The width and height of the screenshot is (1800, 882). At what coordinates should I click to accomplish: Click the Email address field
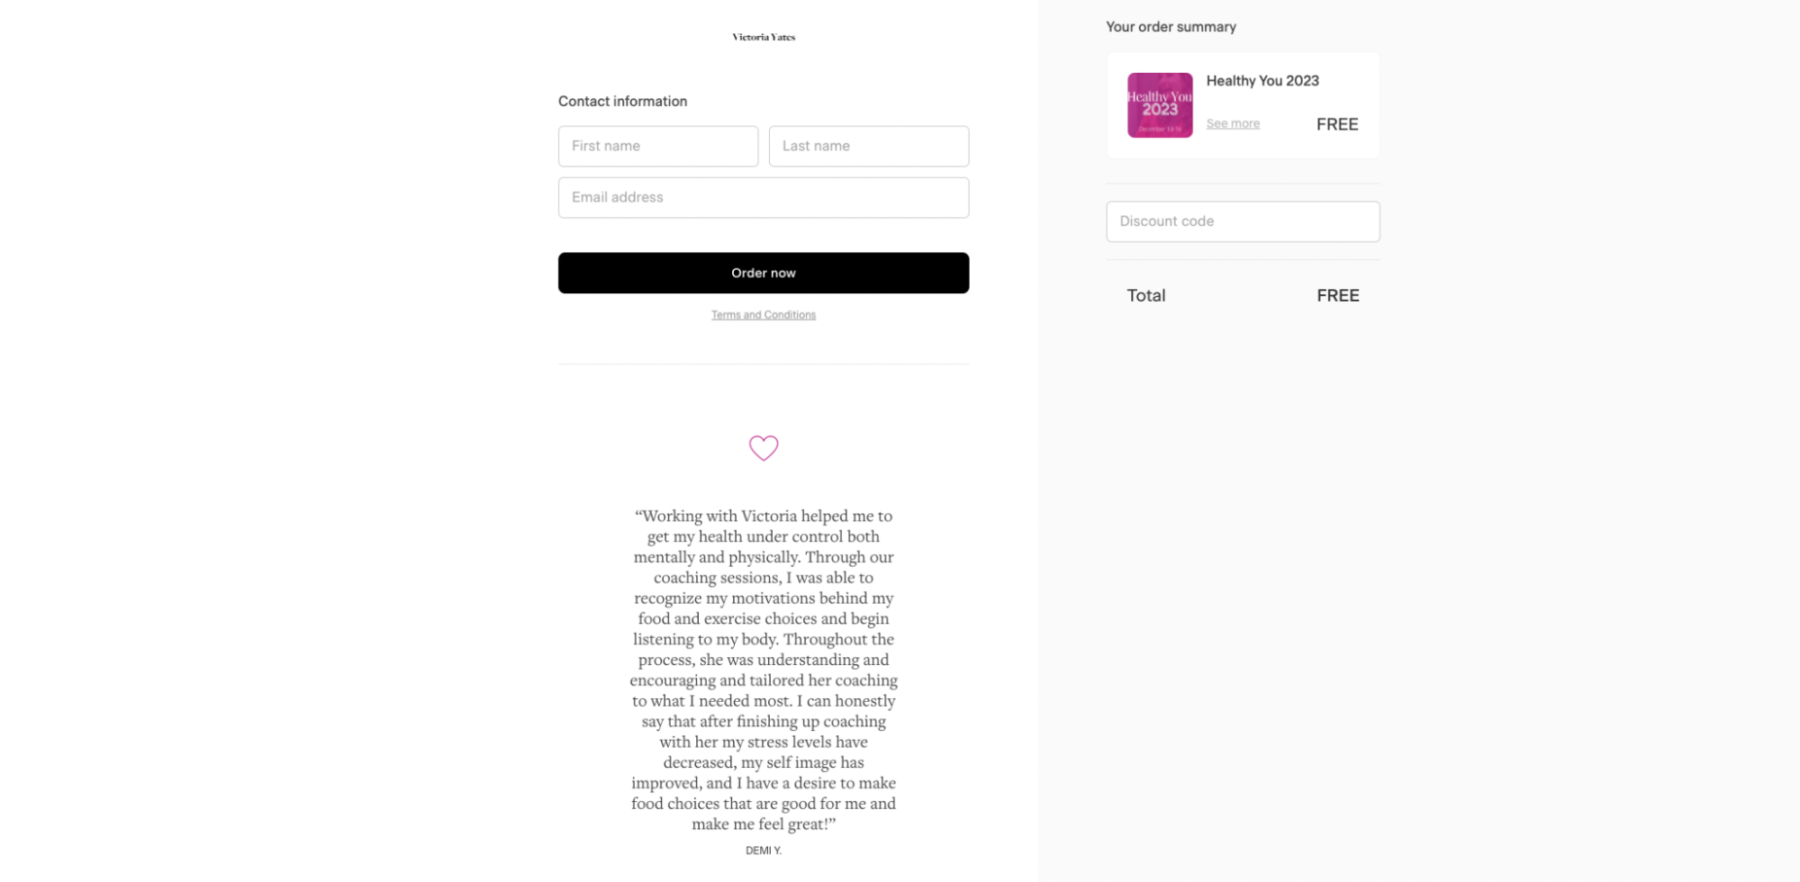(x=763, y=197)
